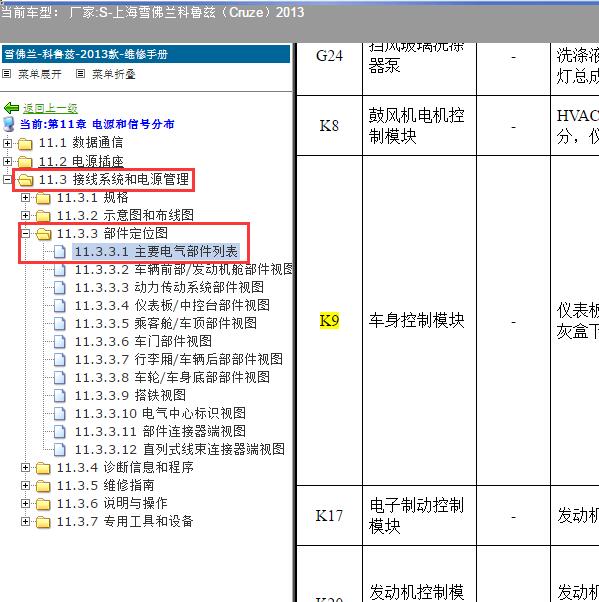The width and height of the screenshot is (599, 602).
Task: Expand the 11.3.5 维修指南 node
Action: click(25, 485)
